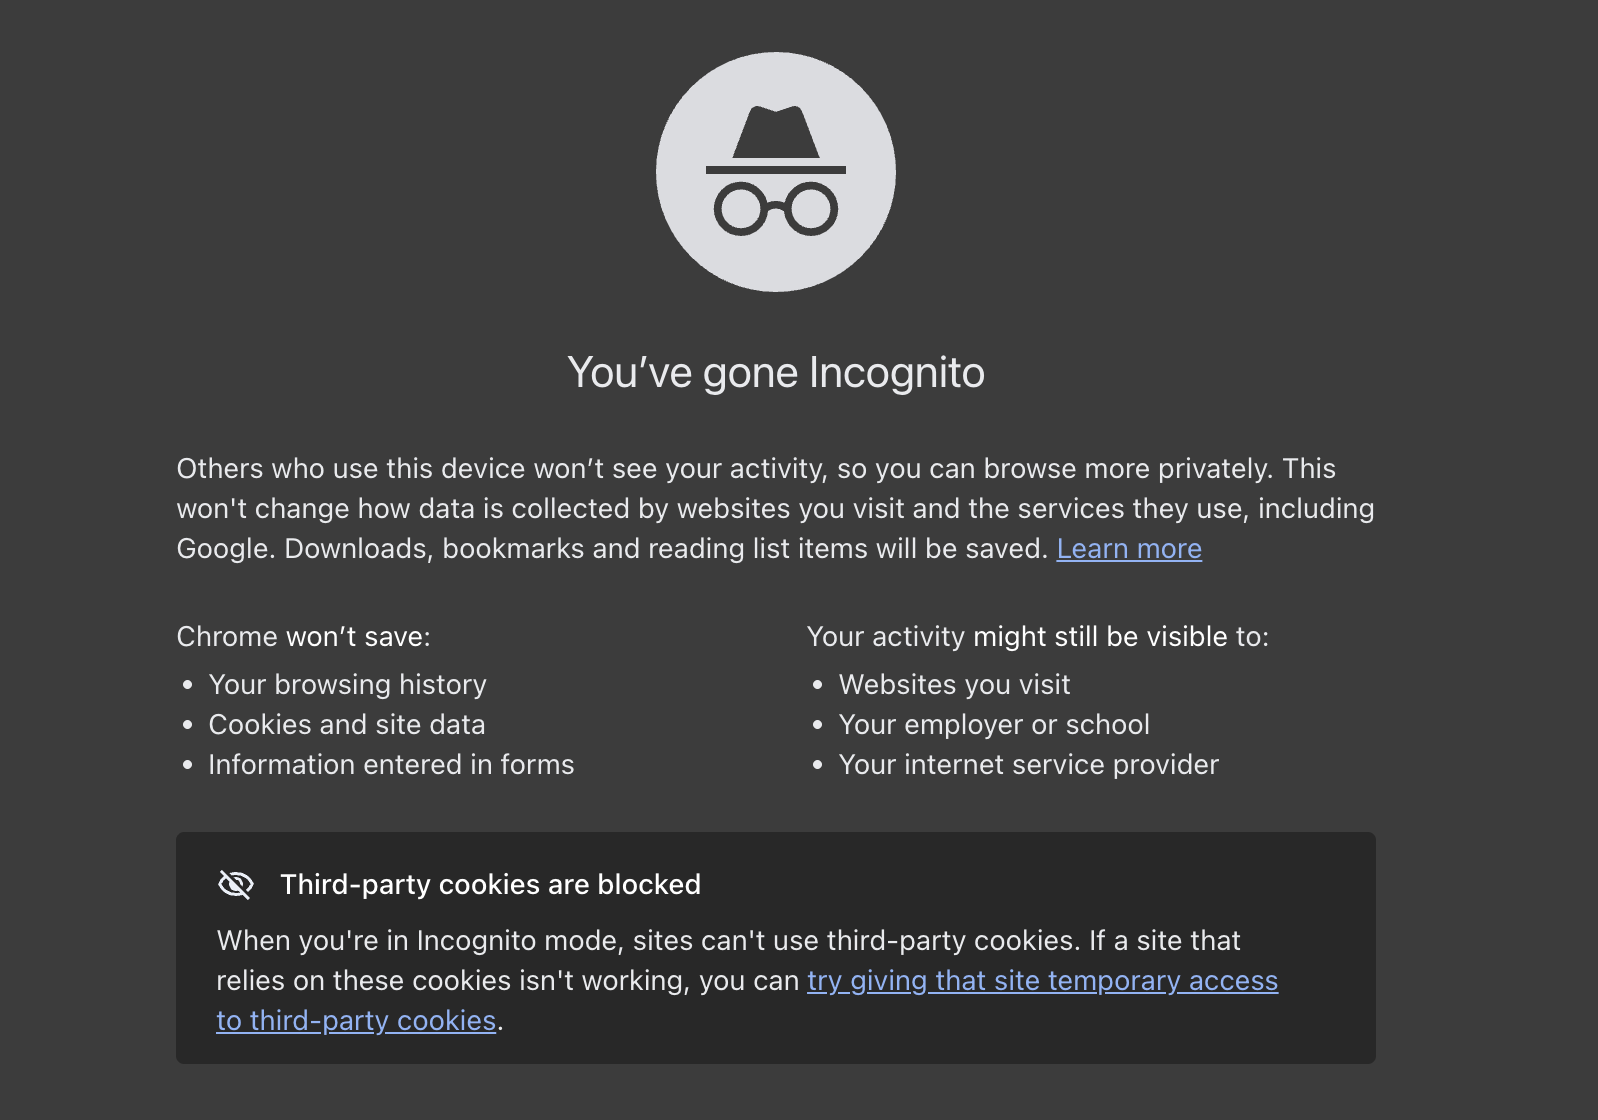The width and height of the screenshot is (1598, 1120).
Task: Click the glasses on the Incognito logo
Action: coord(775,208)
